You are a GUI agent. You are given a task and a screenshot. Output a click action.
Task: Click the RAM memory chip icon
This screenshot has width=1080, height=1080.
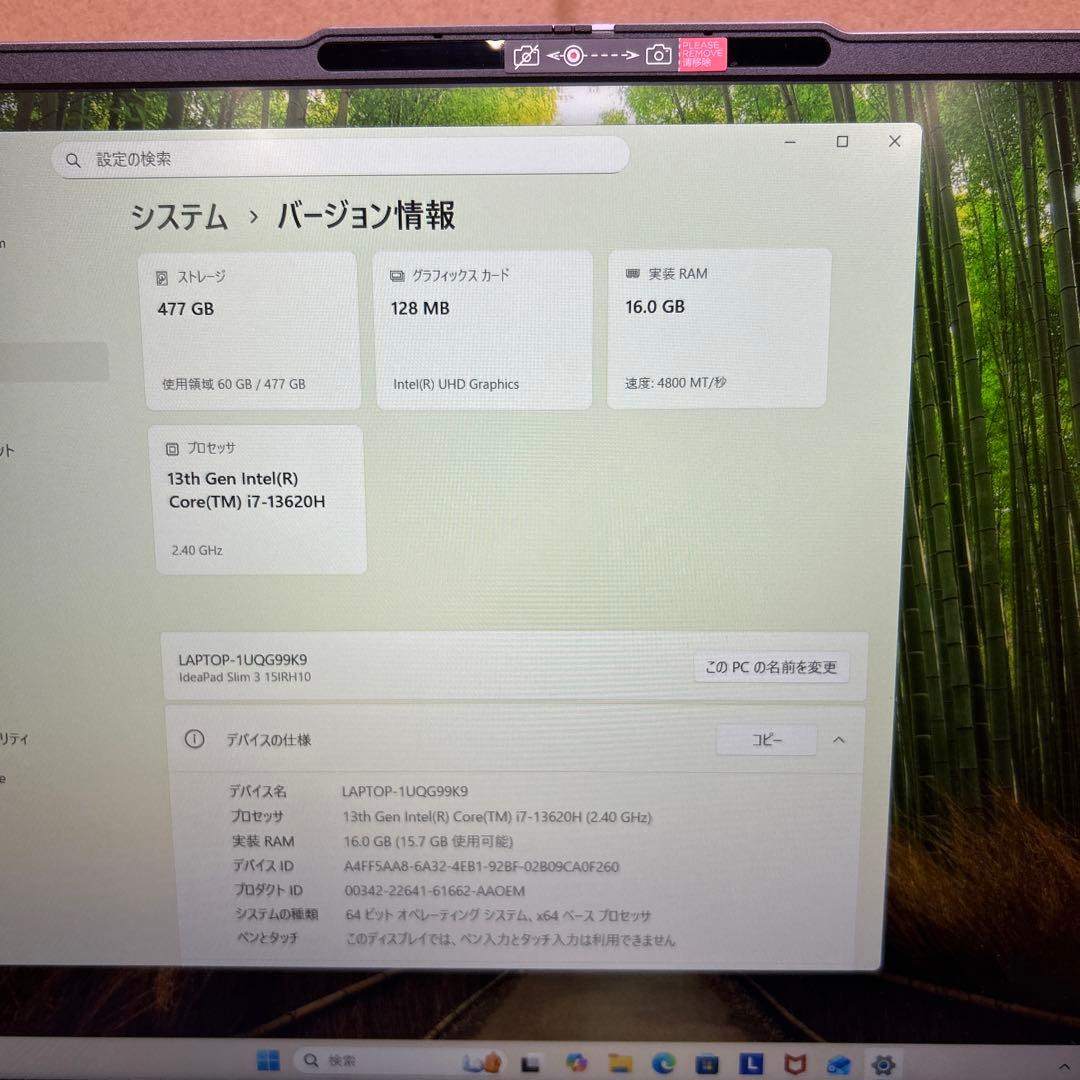pos(632,273)
